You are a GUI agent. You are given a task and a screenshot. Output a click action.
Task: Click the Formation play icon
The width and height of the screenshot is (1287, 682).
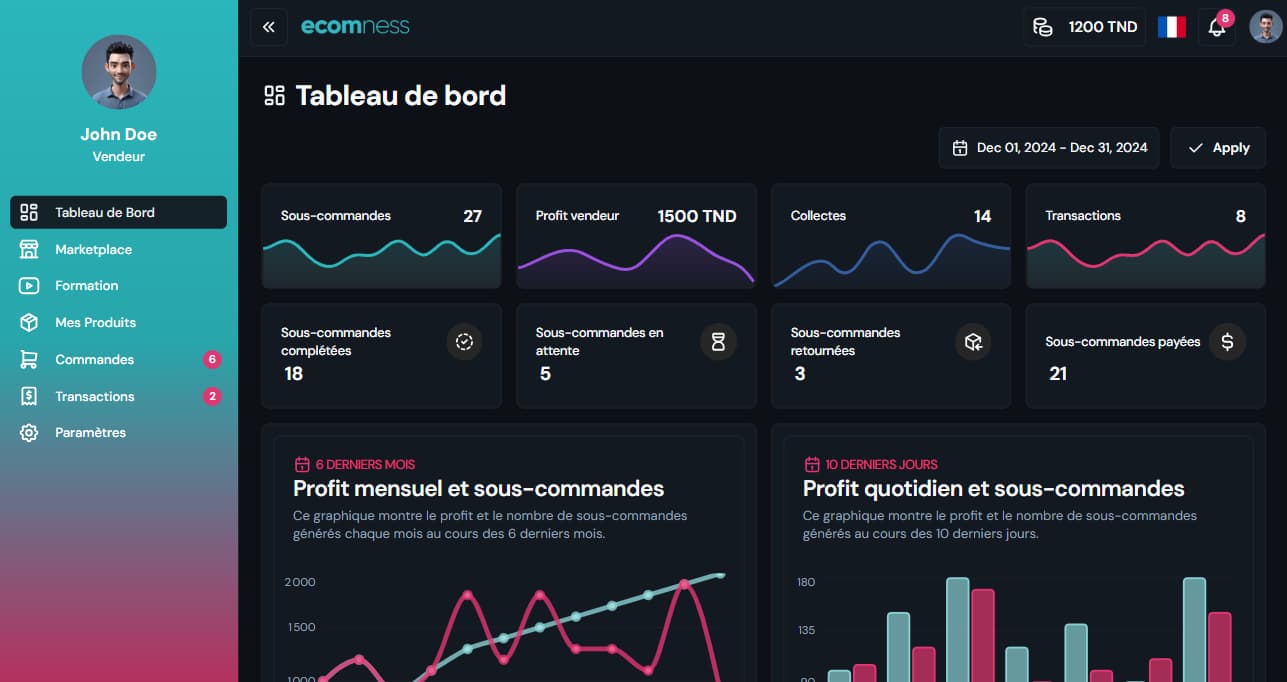tap(29, 286)
